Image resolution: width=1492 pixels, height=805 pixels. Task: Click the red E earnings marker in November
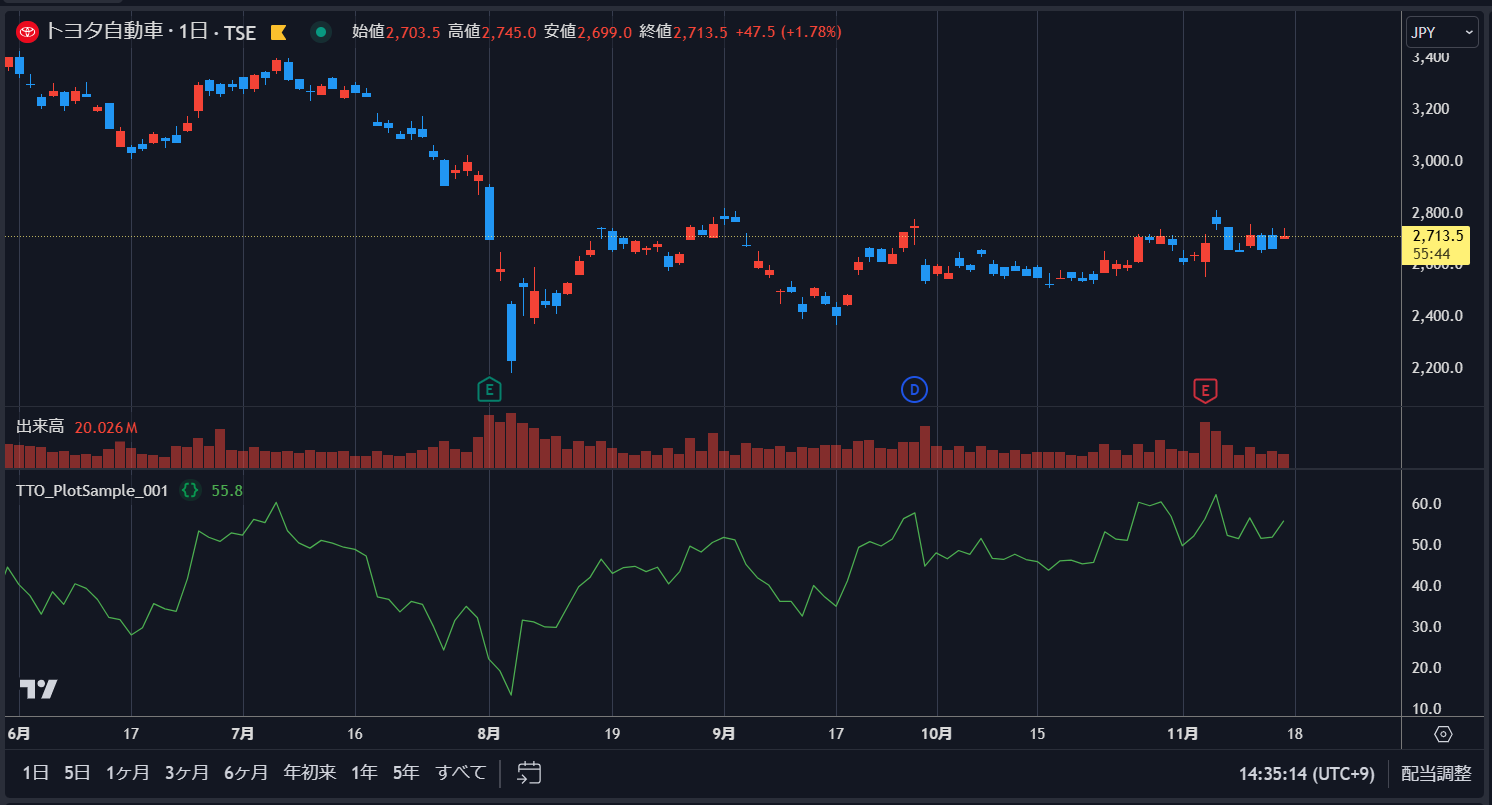[x=1205, y=390]
